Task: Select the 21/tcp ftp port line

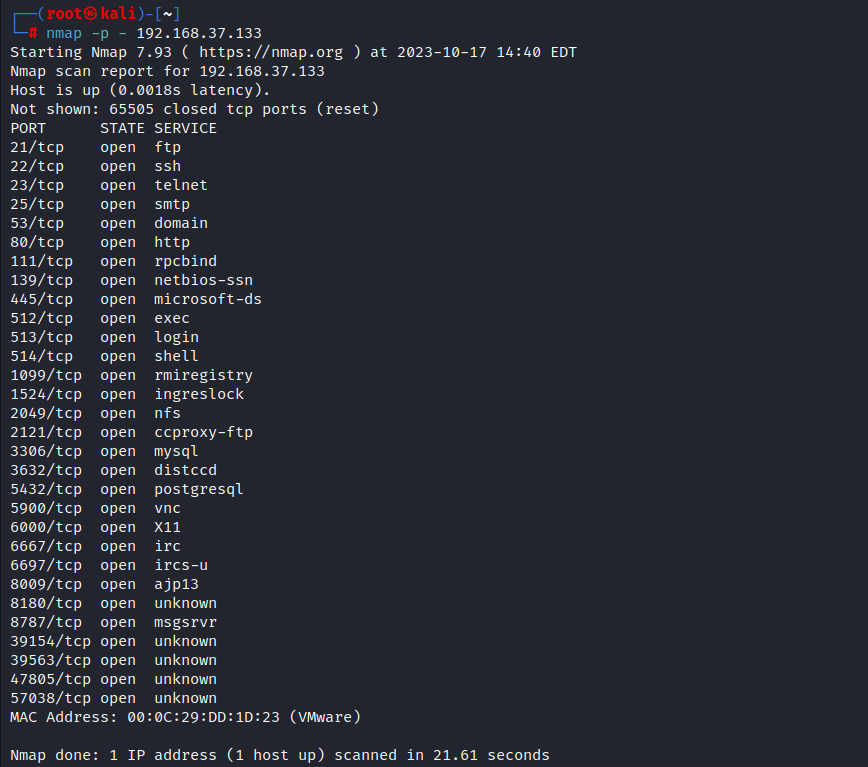Action: (95, 147)
